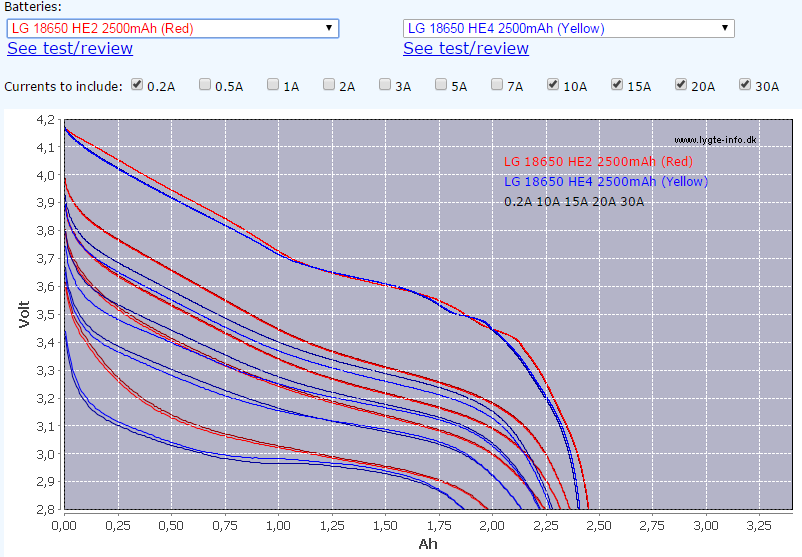Click the 4,0 value on the Volt axis
Image resolution: width=802 pixels, height=557 pixels.
click(x=45, y=175)
